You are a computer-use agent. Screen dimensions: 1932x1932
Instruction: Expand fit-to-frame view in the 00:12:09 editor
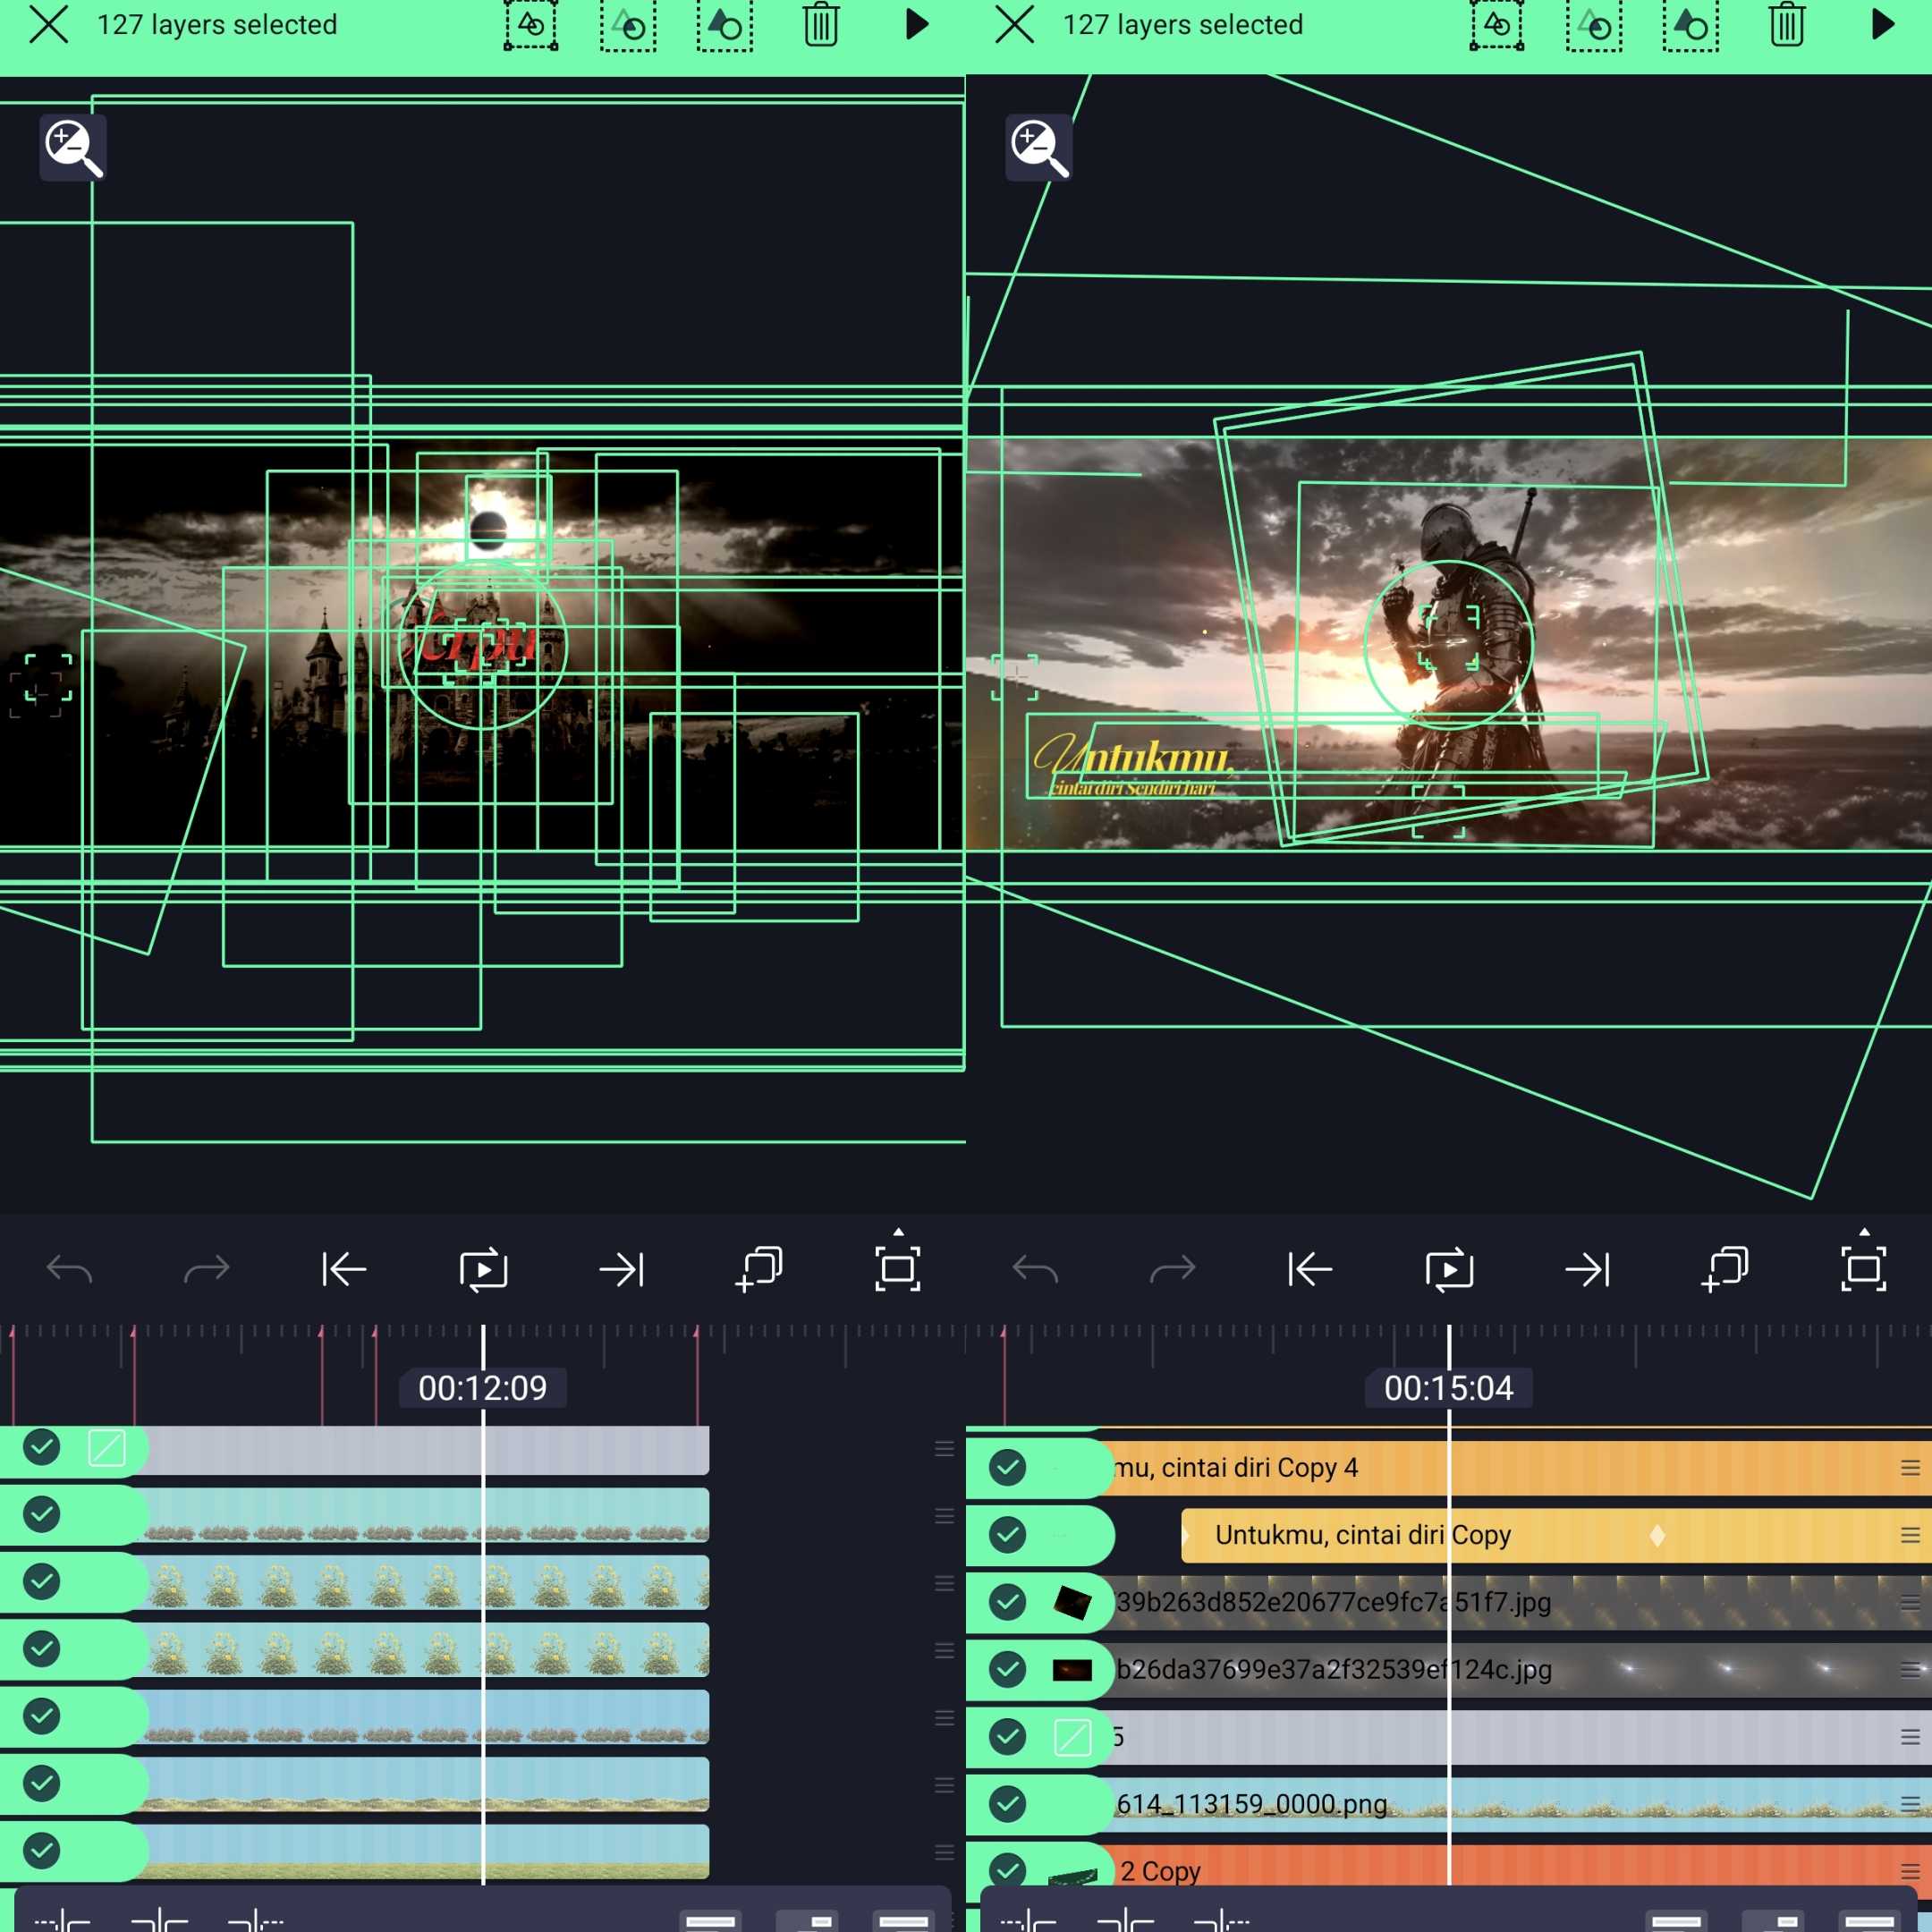coord(898,1268)
